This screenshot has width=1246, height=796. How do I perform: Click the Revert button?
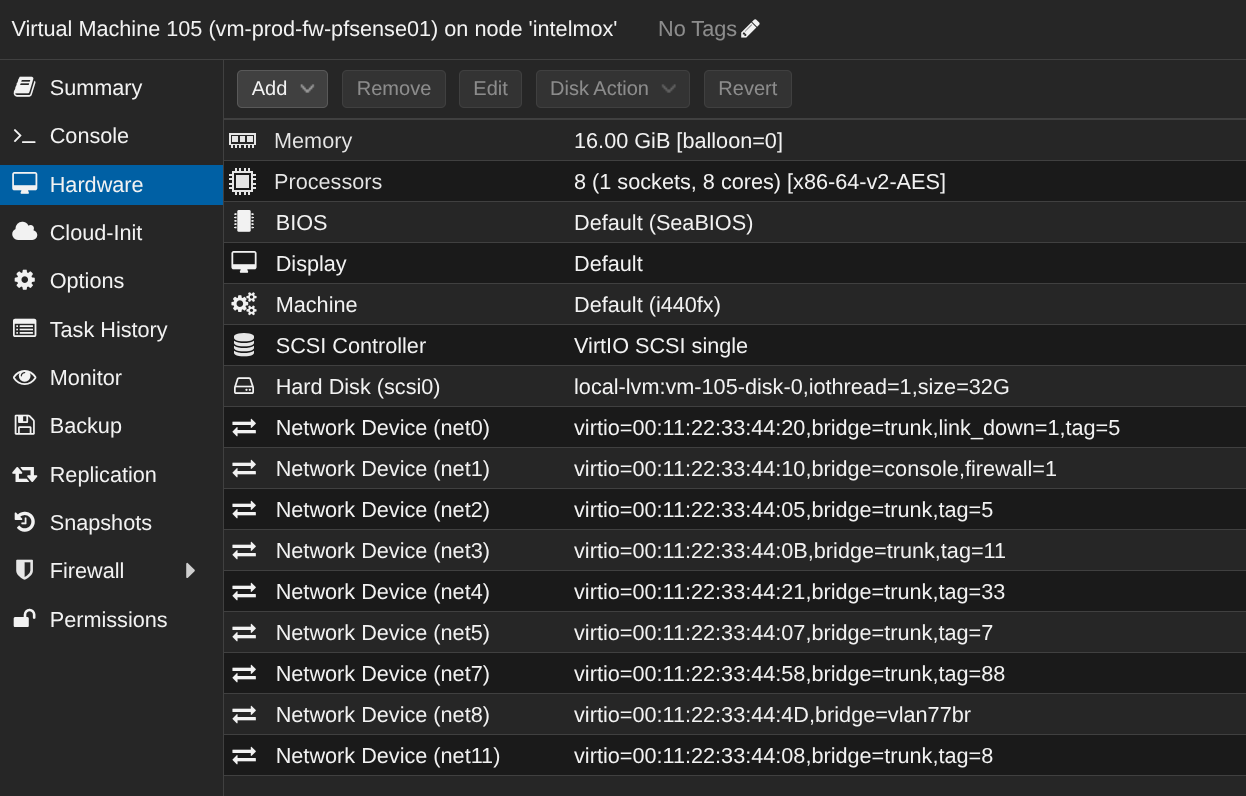coord(747,89)
